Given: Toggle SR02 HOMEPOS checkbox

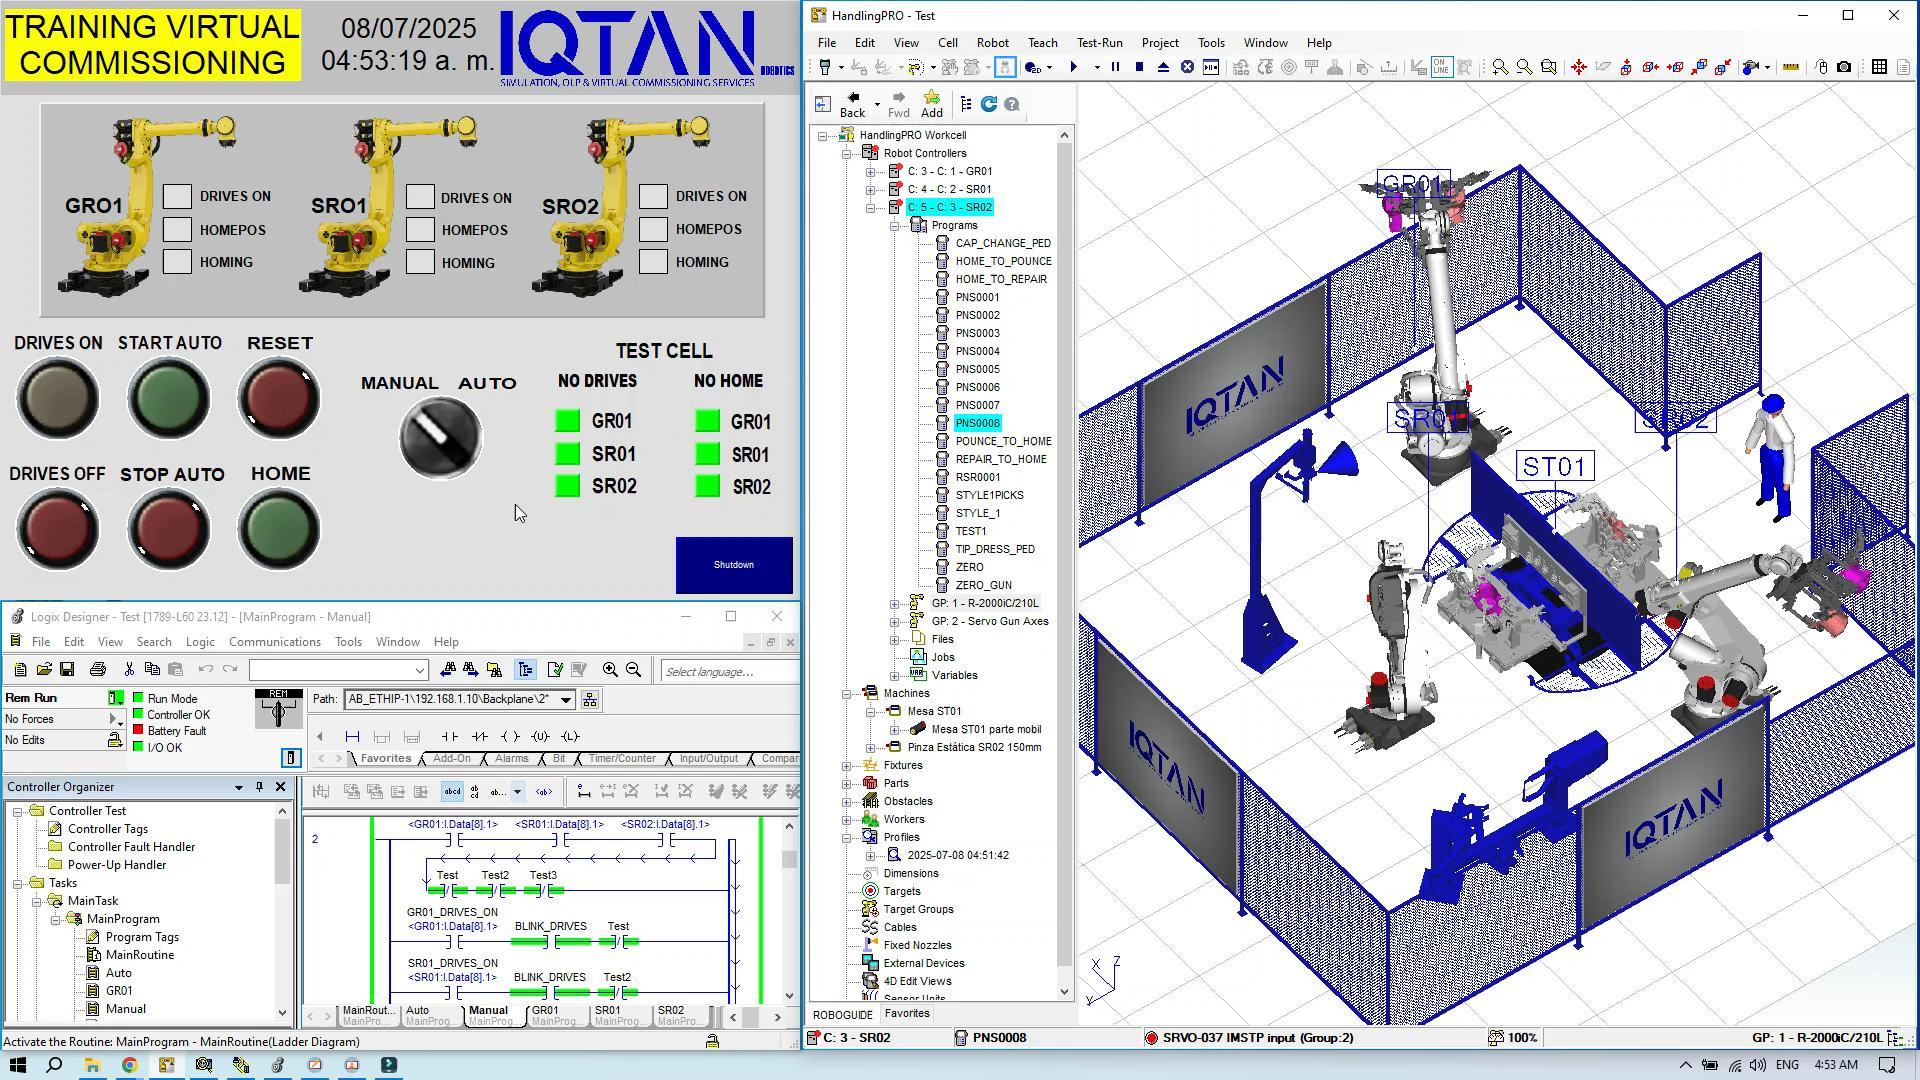Looking at the screenshot, I should pos(653,229).
